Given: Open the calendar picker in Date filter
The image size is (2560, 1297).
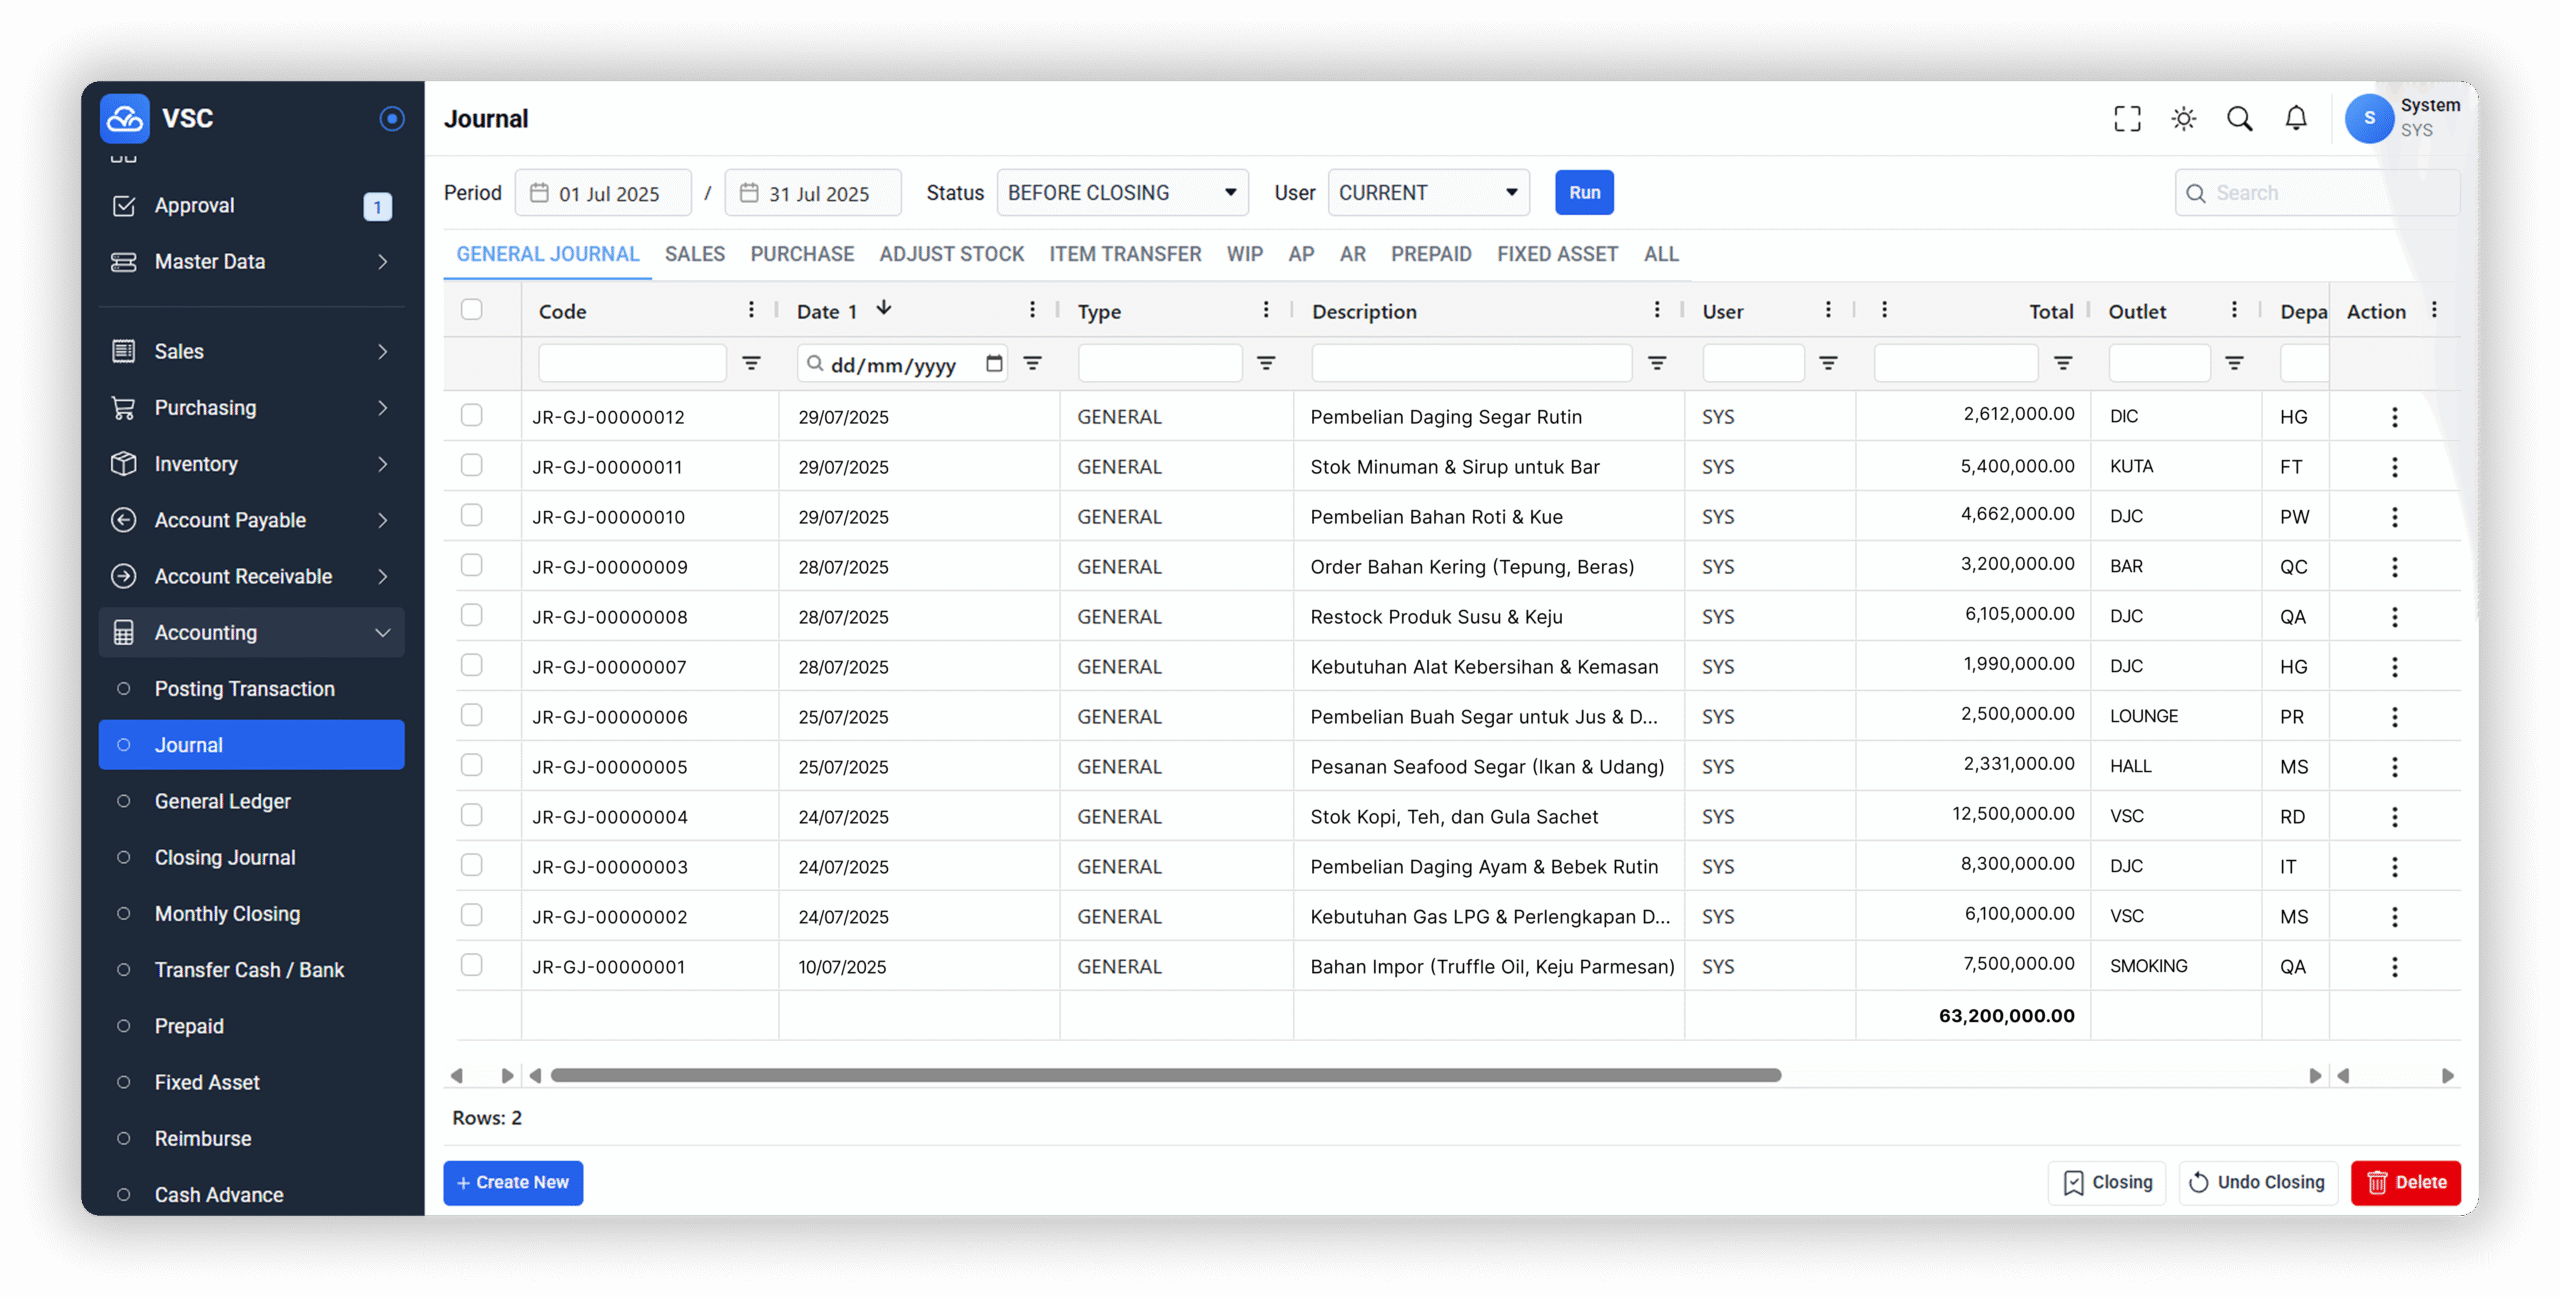Looking at the screenshot, I should [994, 363].
